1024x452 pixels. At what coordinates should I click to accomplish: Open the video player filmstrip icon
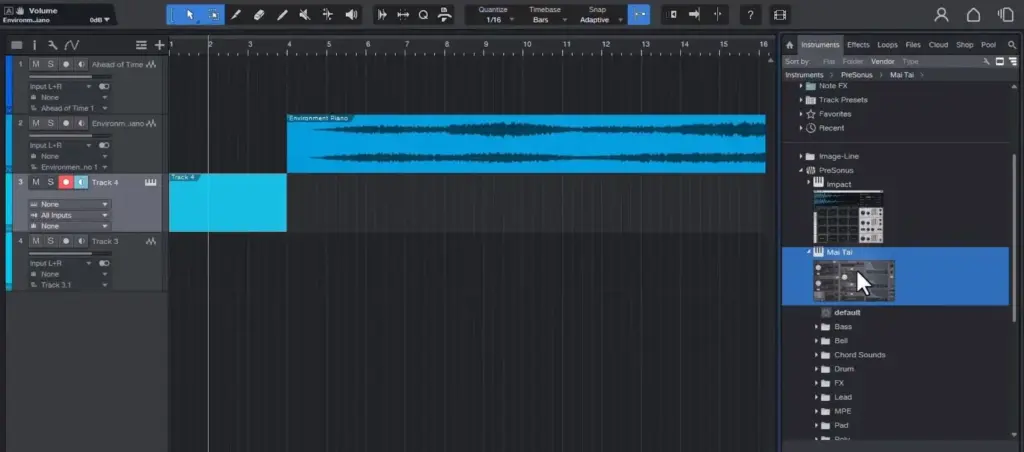click(x=779, y=14)
